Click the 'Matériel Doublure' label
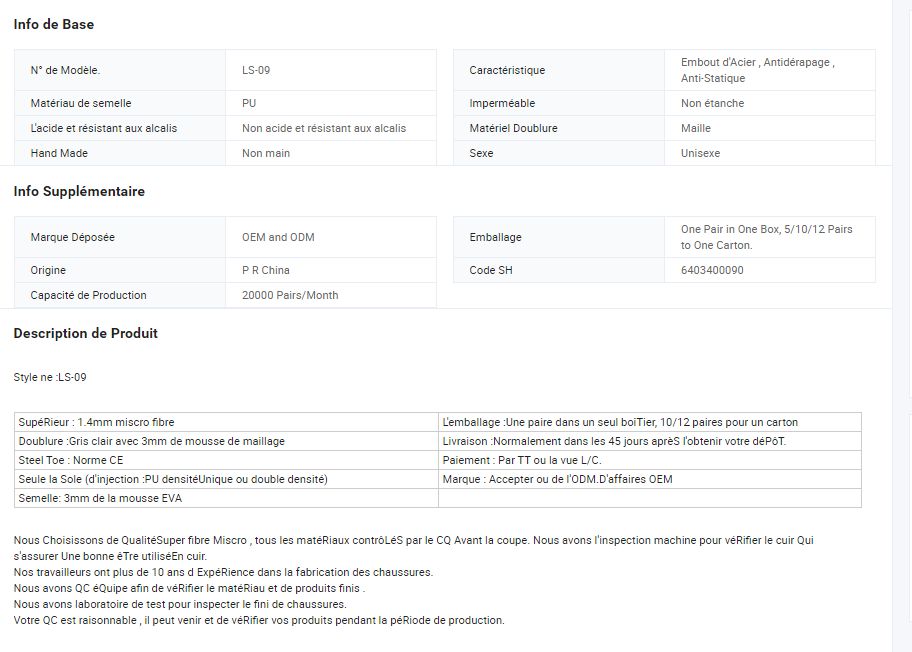This screenshot has width=912, height=652. 513,128
